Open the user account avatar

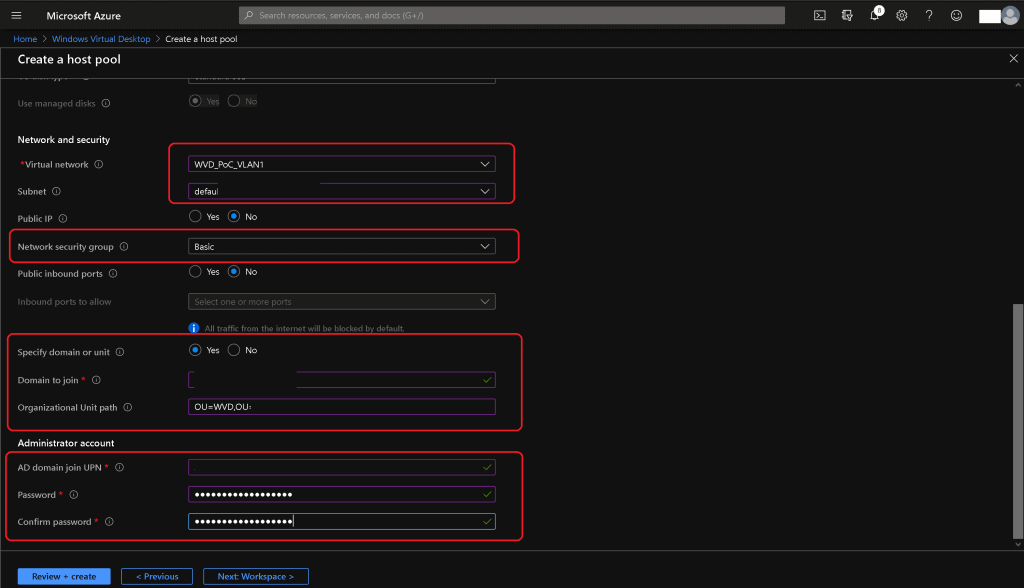(1010, 16)
